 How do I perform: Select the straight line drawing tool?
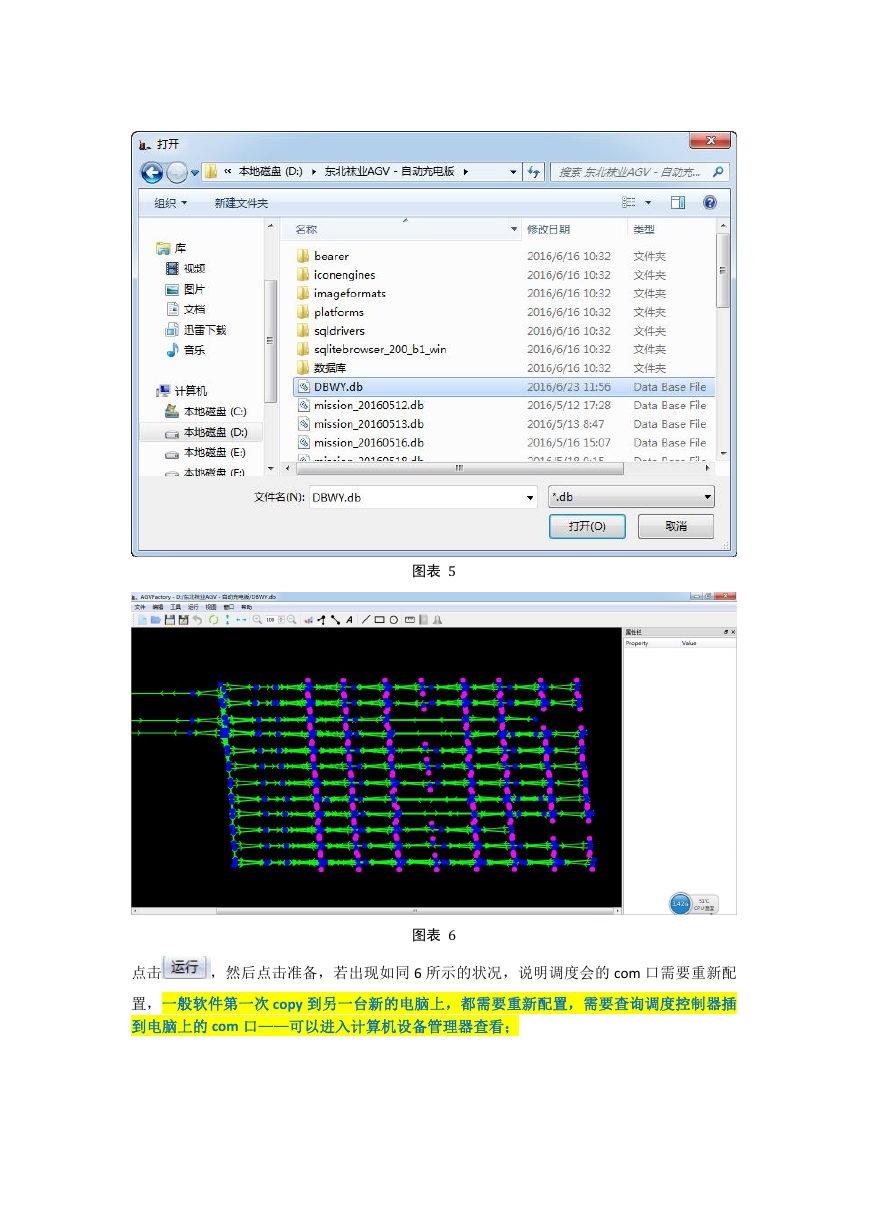pyautogui.click(x=365, y=620)
